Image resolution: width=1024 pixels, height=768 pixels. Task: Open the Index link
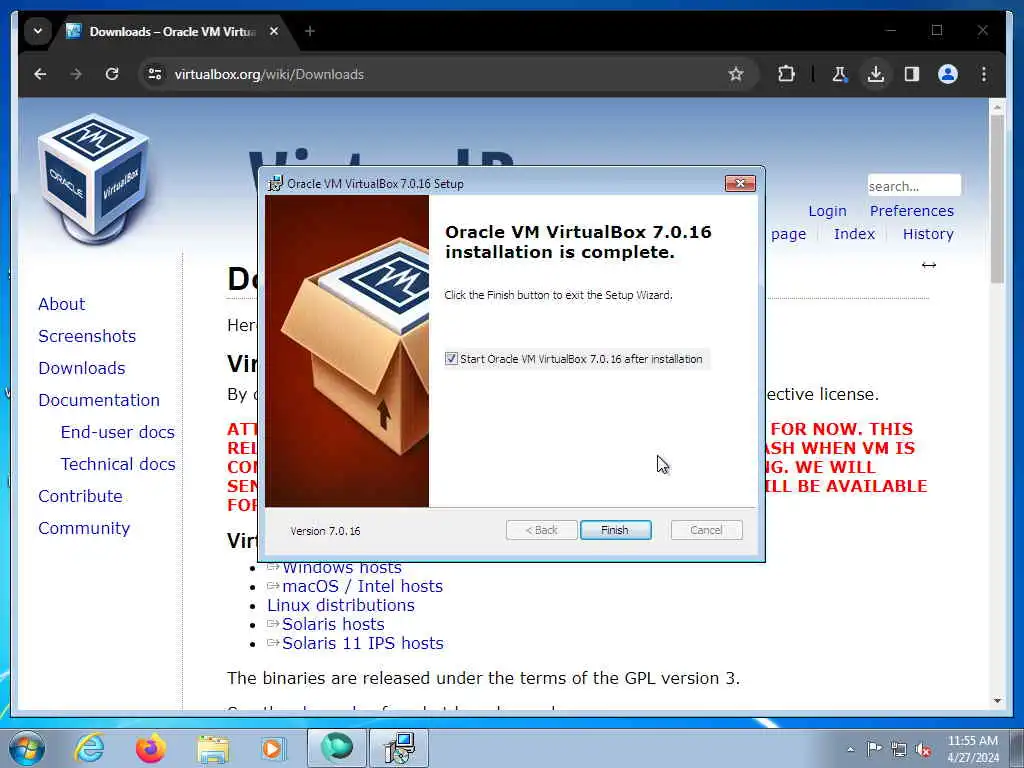(854, 234)
